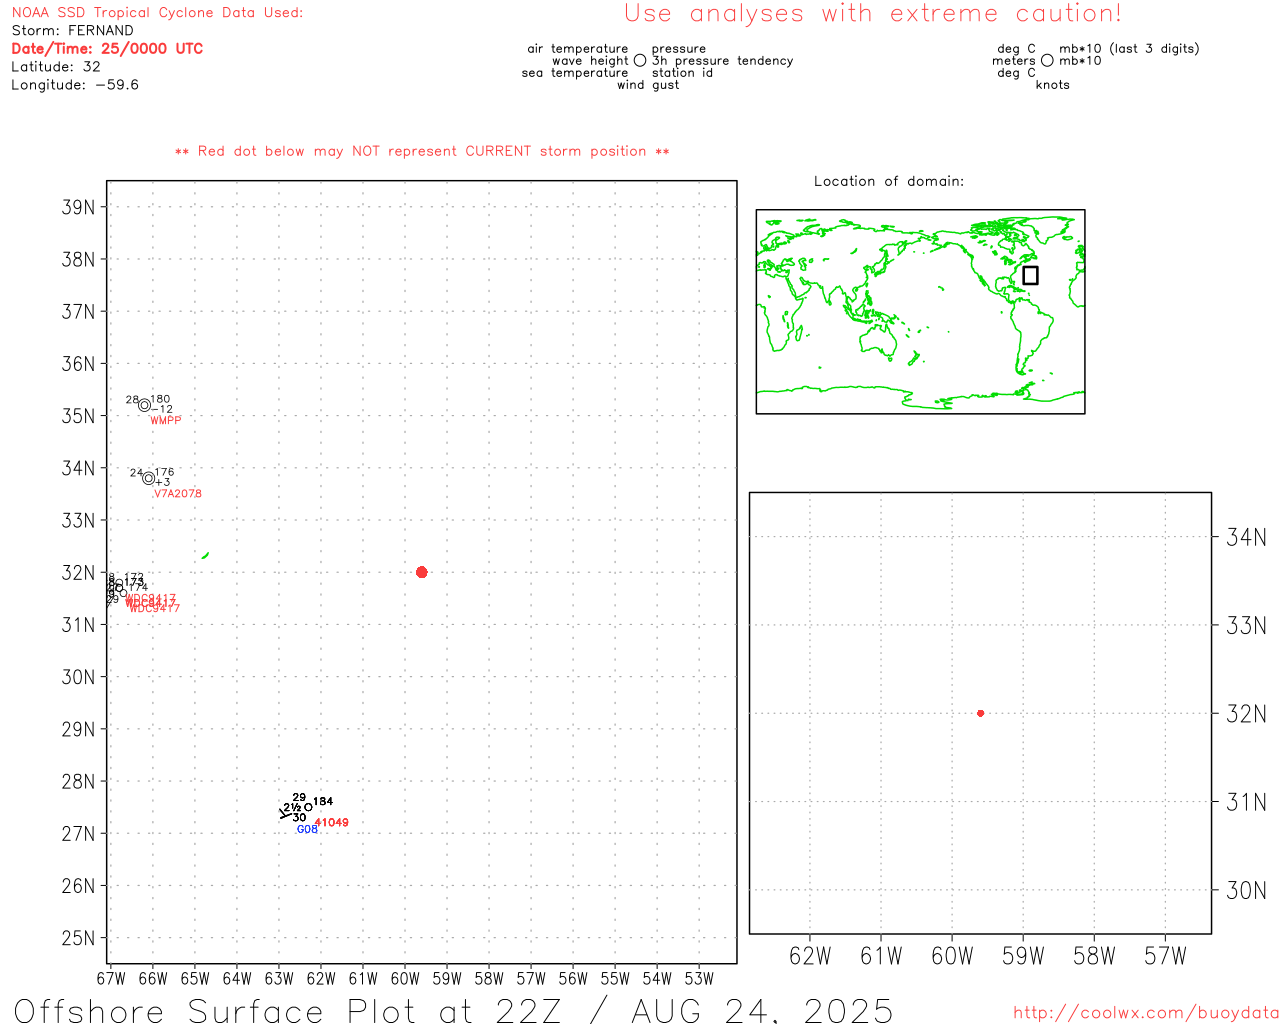Viewport: 1280px width, 1024px height.
Task: Click the 25N axis label
Action: pos(78,938)
